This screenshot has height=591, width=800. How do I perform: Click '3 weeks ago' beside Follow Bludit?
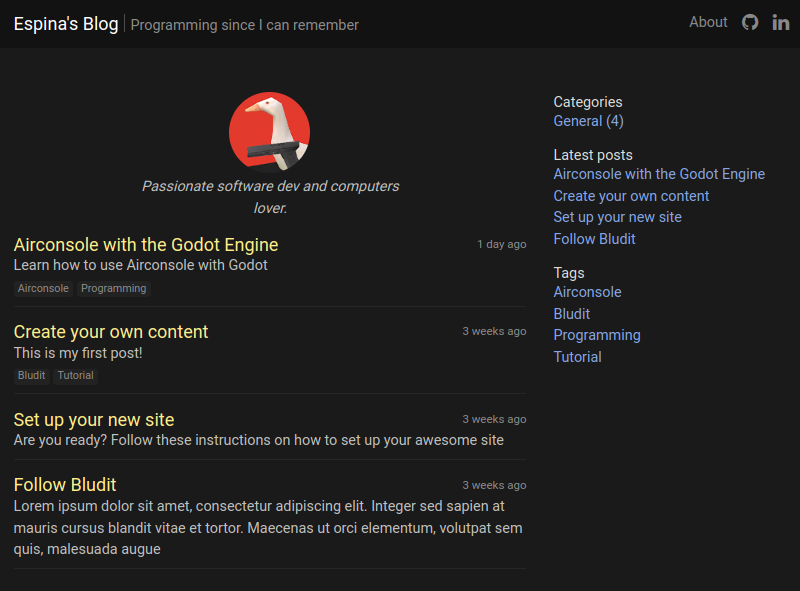point(494,485)
